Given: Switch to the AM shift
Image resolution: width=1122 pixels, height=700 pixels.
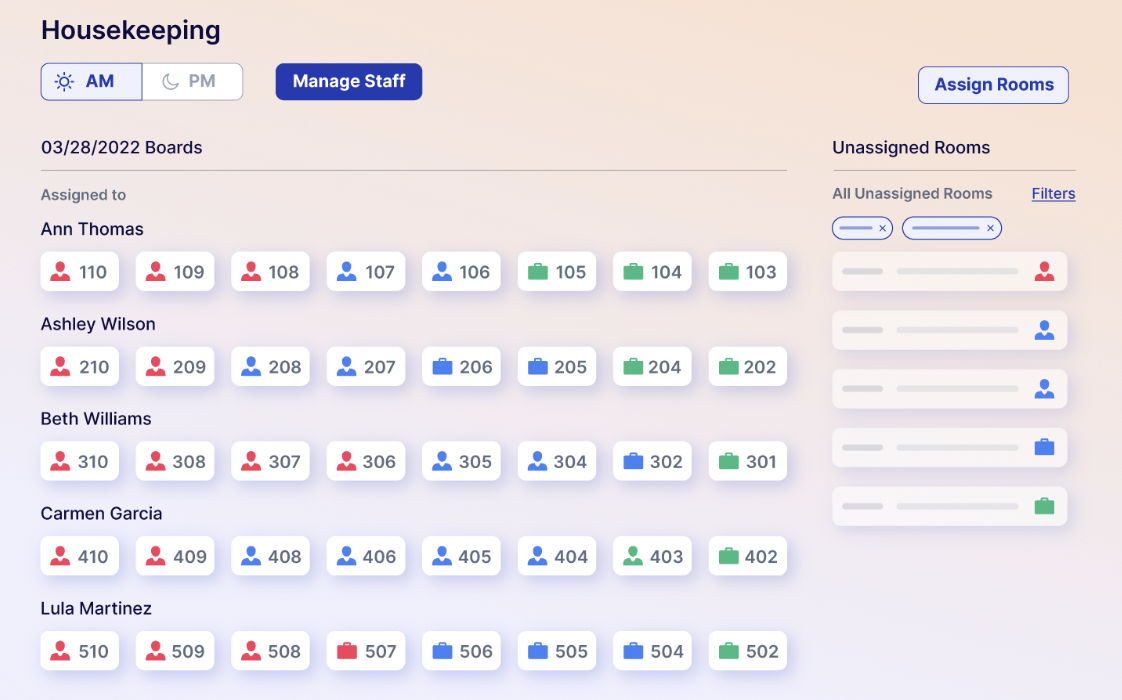Looking at the screenshot, I should point(91,82).
